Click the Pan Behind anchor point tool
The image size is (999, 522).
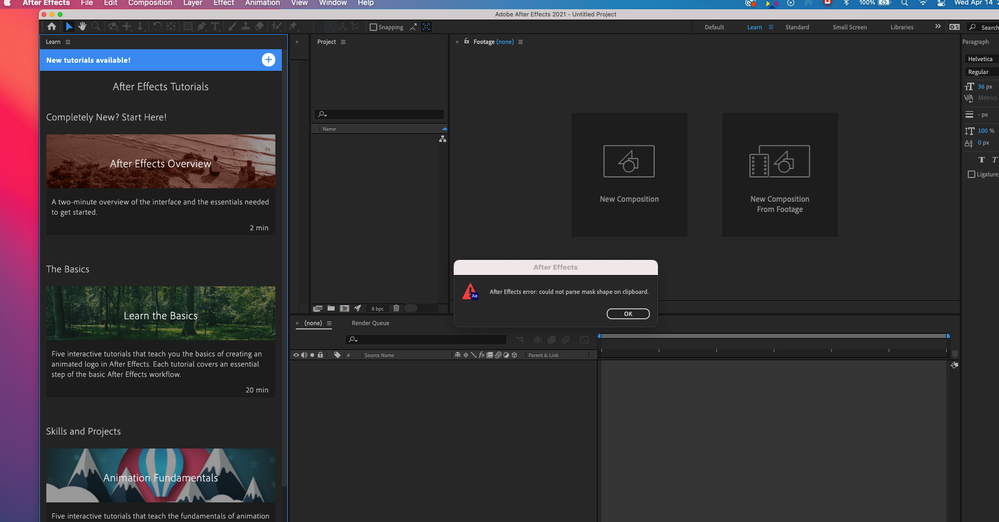tap(171, 27)
